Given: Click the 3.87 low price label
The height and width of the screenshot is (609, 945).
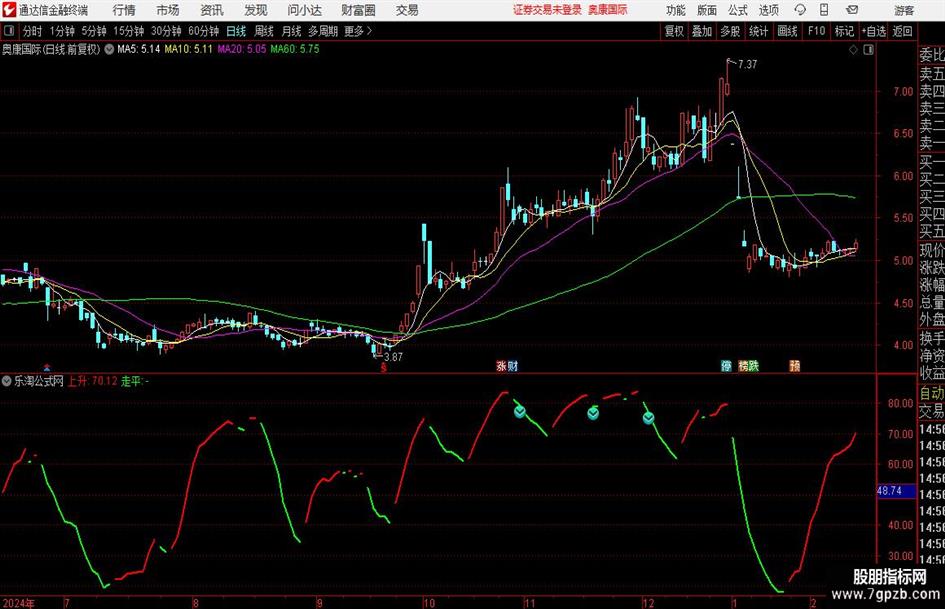Looking at the screenshot, I should [x=393, y=356].
